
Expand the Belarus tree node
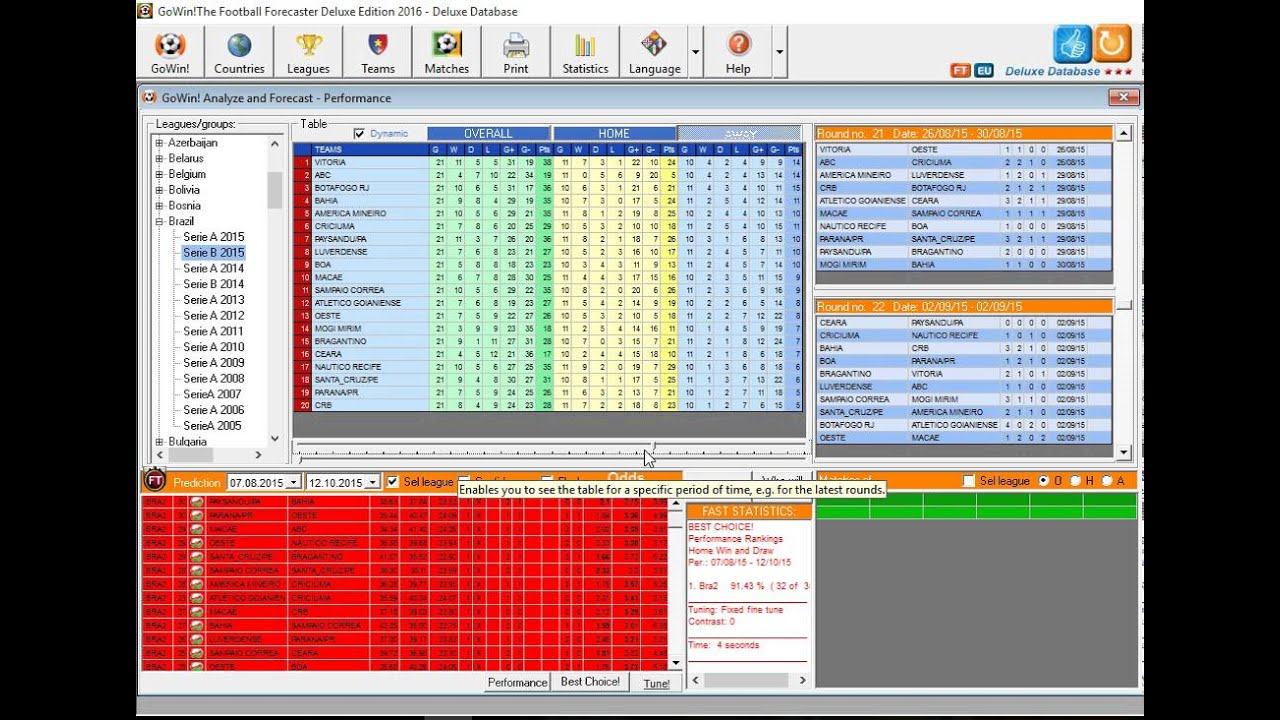159,158
